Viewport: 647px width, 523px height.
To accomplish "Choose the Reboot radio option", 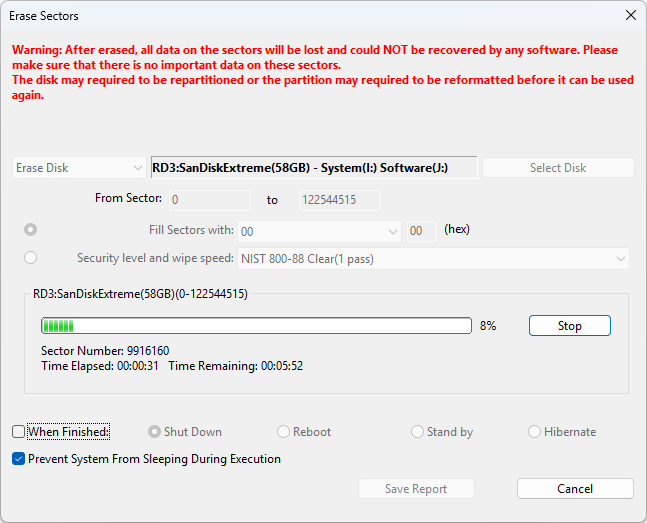I will point(284,432).
